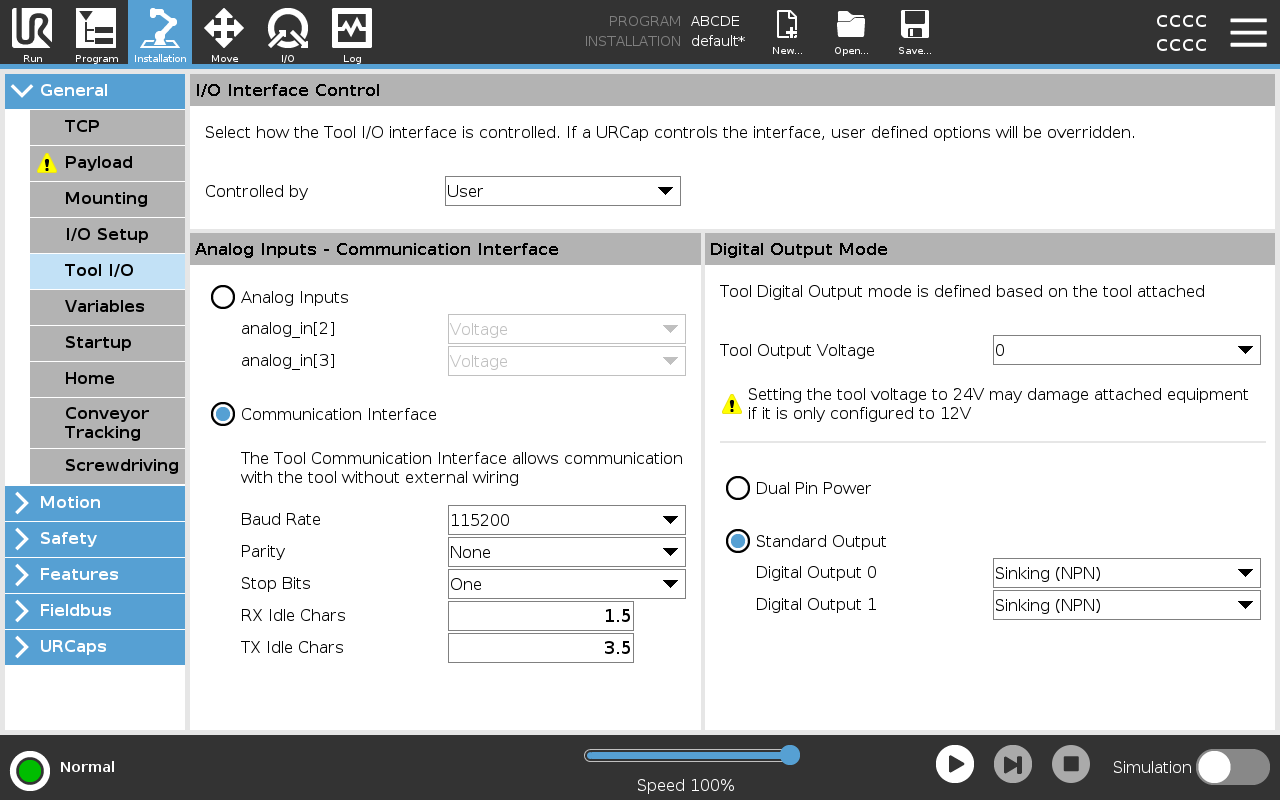Open the Move screen
The height and width of the screenshot is (800, 1280).
[x=224, y=33]
